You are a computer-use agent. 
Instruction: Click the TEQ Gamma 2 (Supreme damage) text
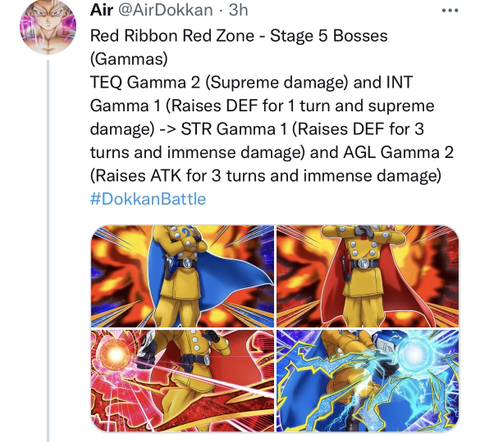point(219,82)
